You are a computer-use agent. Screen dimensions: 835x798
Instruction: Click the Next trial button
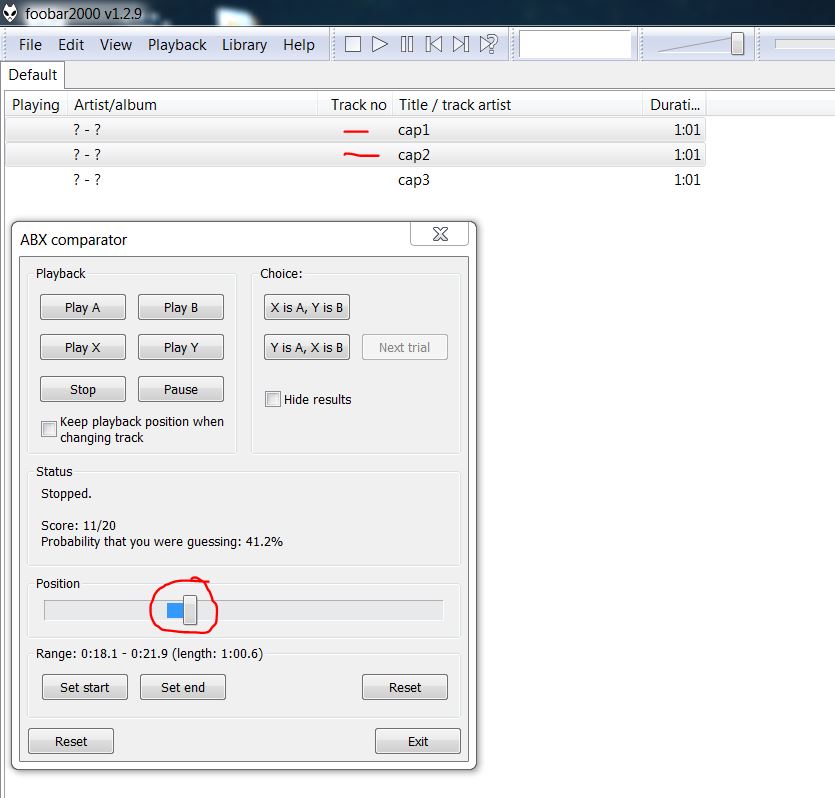(x=405, y=348)
